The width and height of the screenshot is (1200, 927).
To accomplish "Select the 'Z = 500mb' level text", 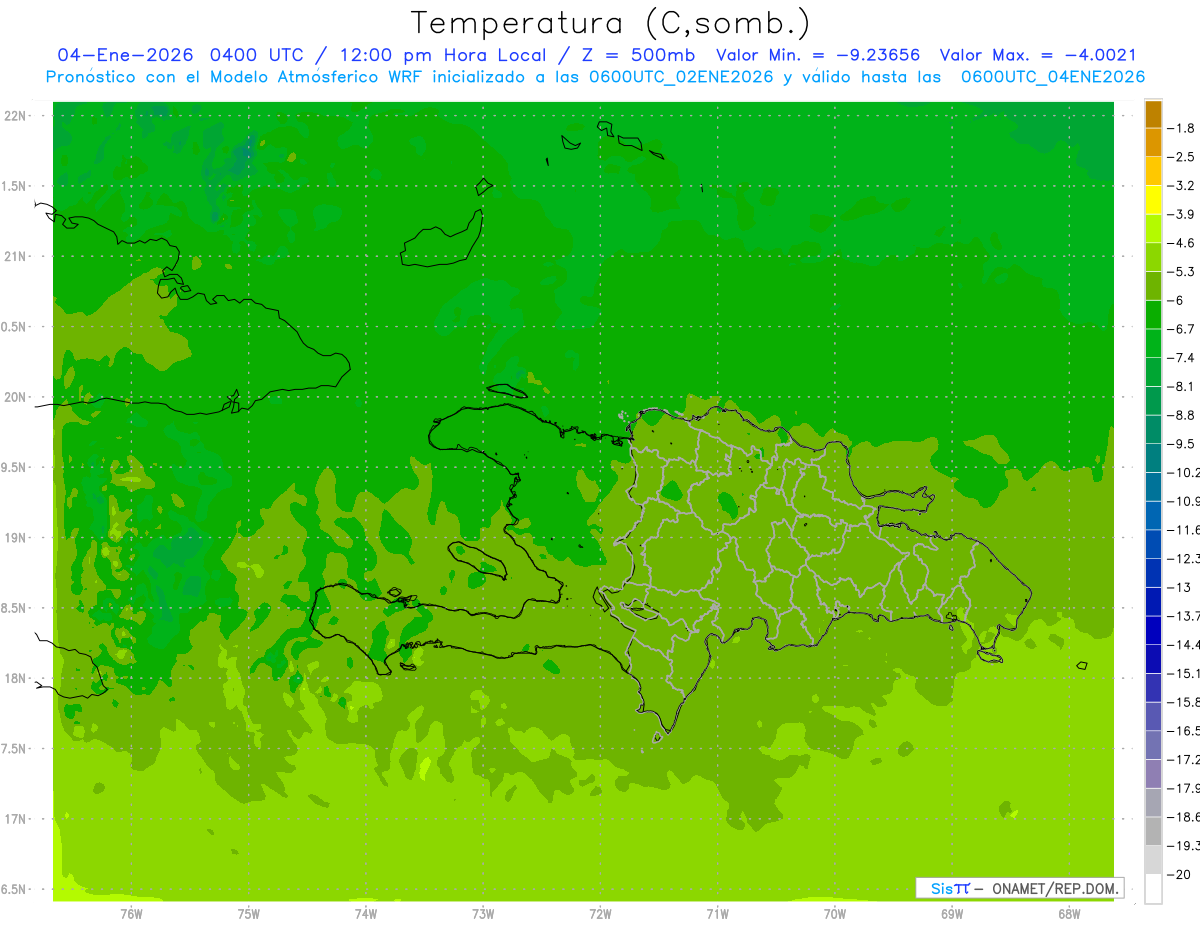I will pos(638,55).
